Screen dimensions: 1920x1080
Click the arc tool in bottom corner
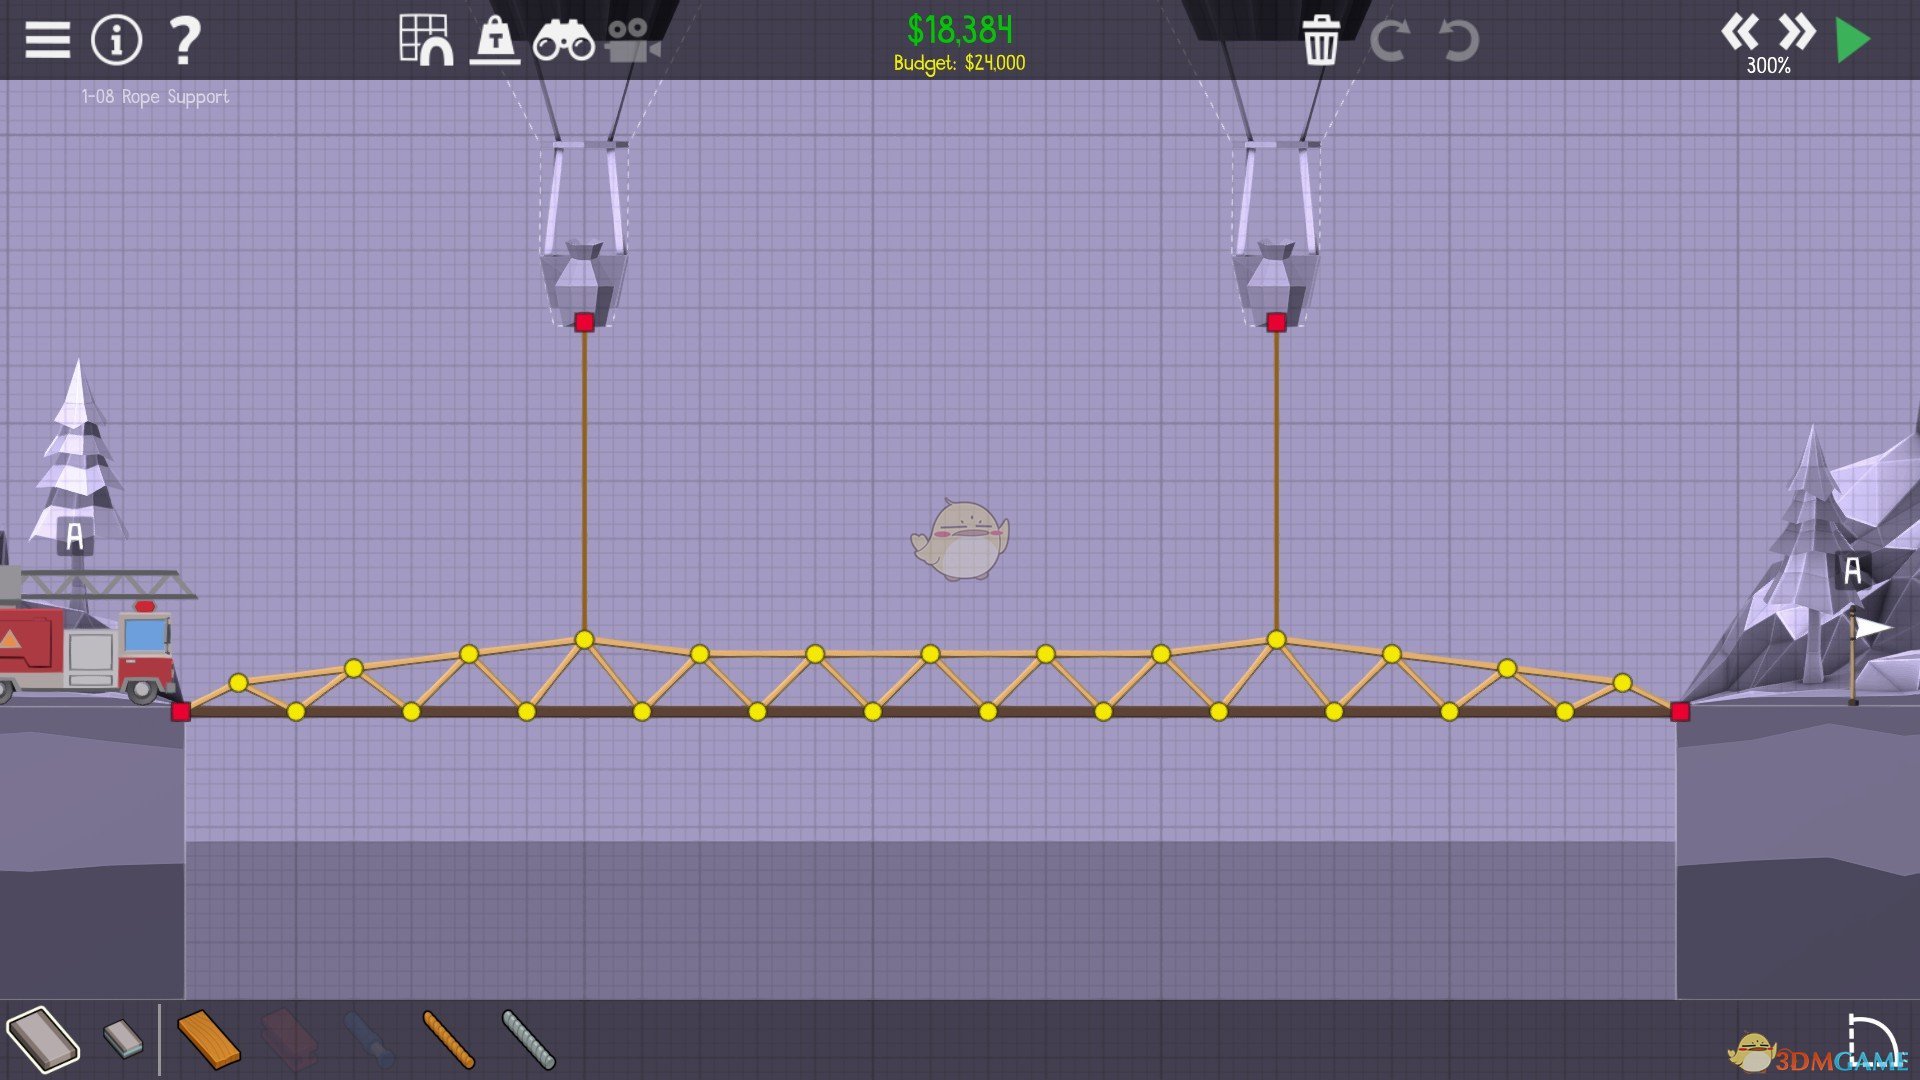click(1870, 1038)
